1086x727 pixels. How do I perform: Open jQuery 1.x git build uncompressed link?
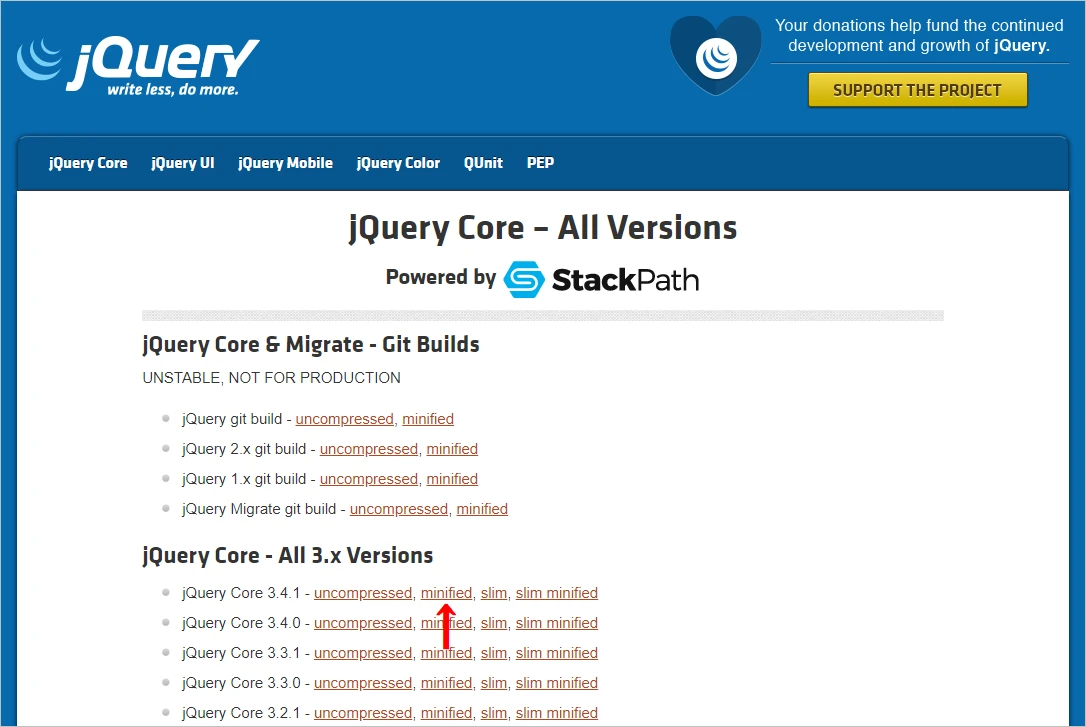[x=369, y=479]
